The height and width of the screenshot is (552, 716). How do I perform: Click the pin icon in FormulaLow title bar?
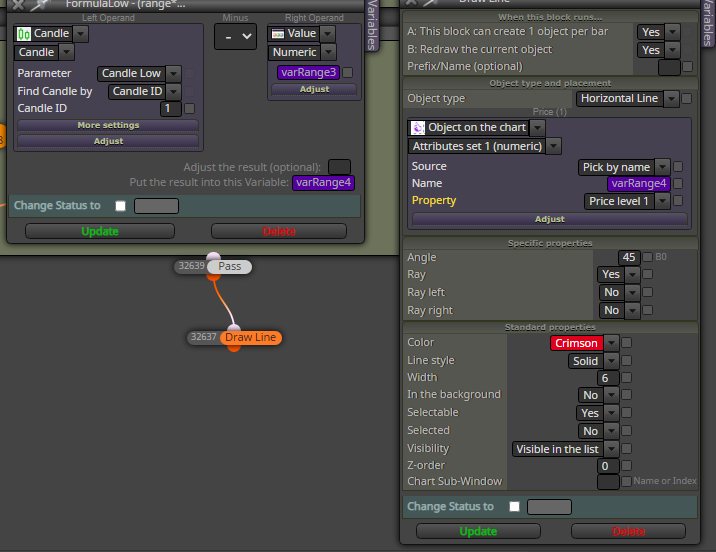click(41, 5)
